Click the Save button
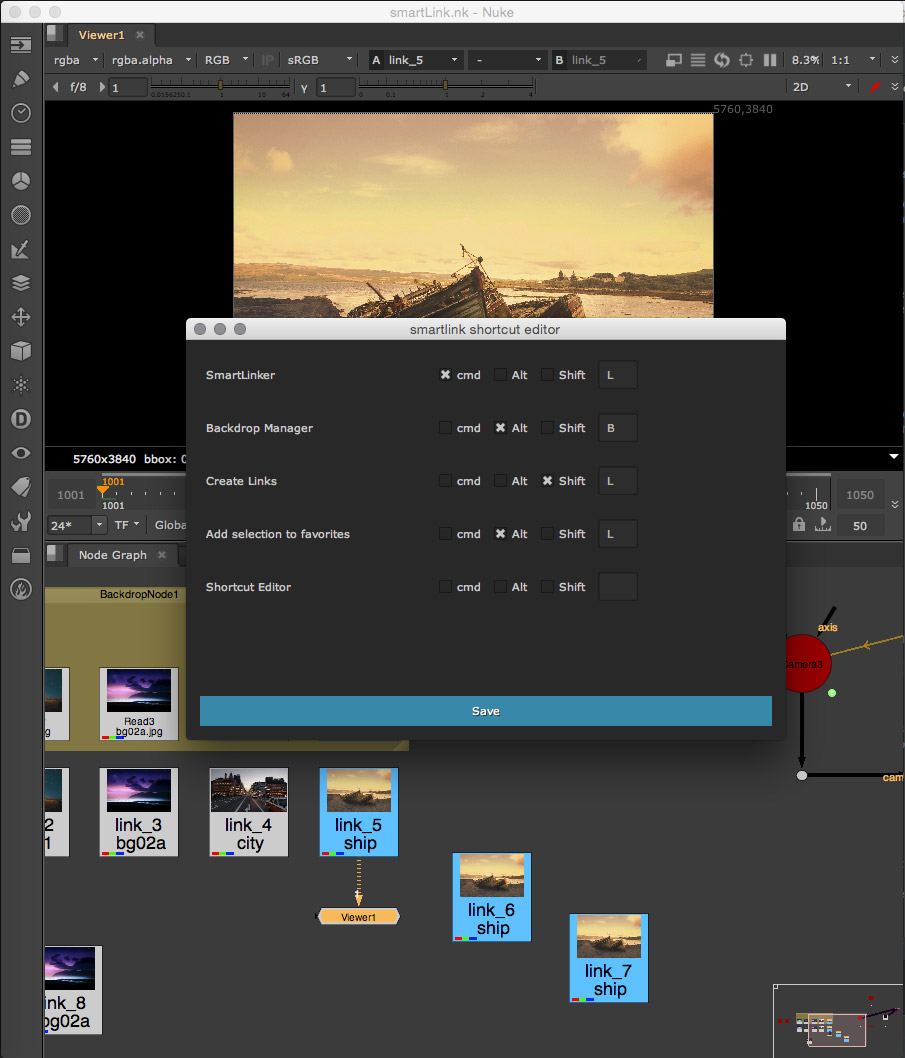 [x=485, y=711]
